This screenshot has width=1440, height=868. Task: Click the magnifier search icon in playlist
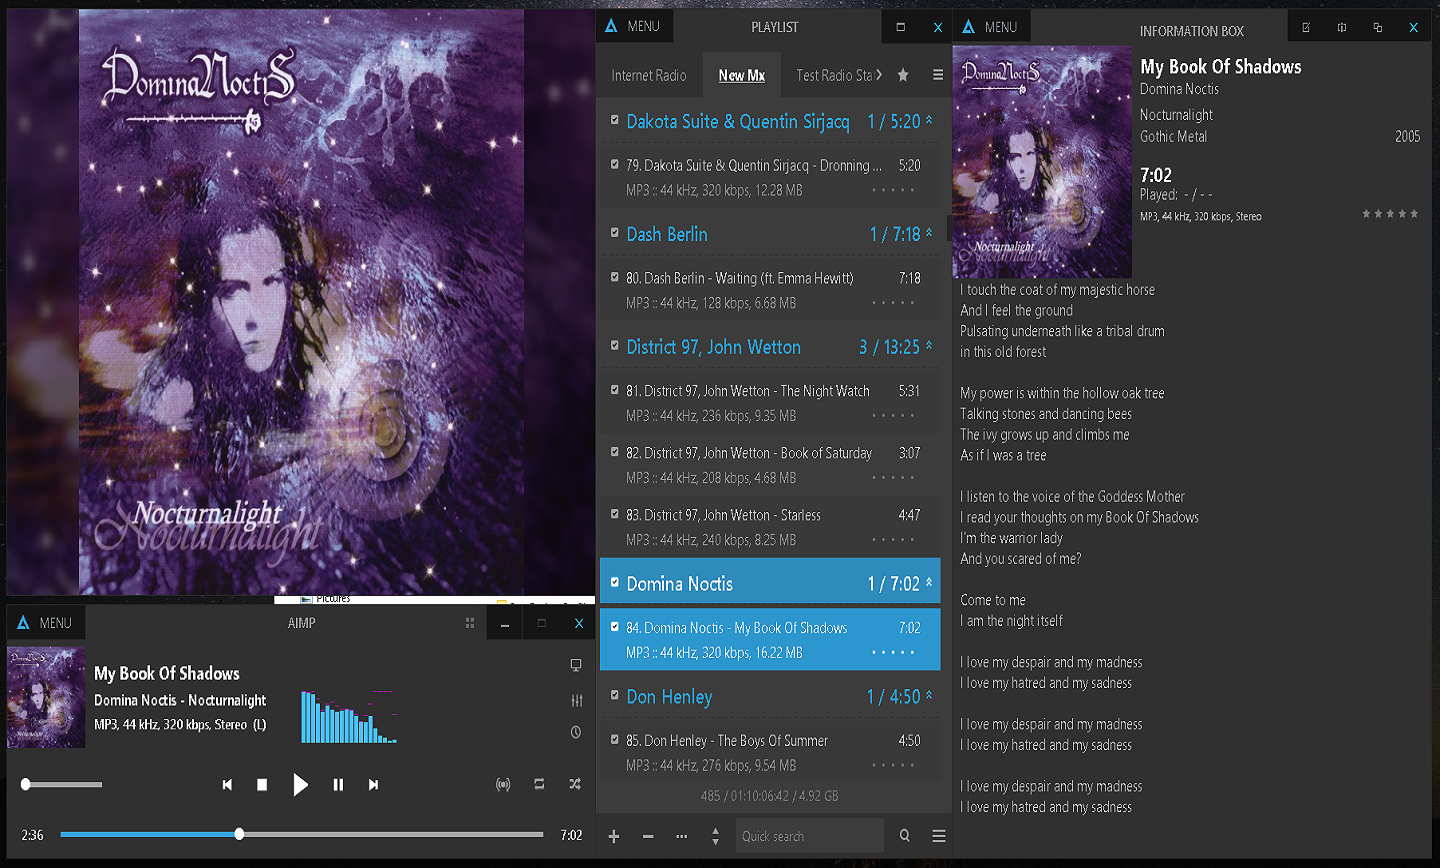tap(905, 836)
